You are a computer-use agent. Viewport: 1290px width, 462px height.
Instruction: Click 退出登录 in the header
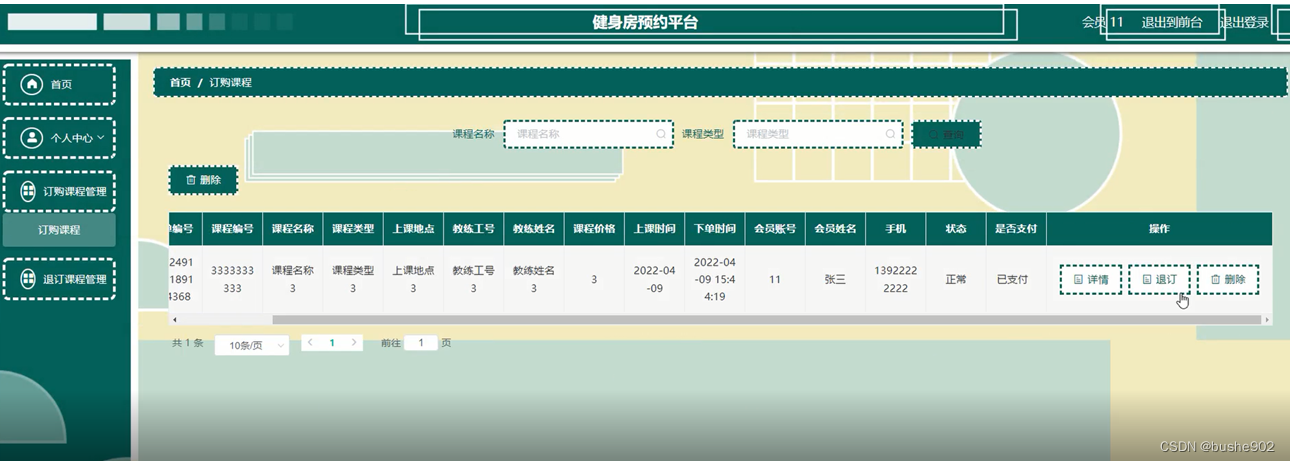point(1244,22)
